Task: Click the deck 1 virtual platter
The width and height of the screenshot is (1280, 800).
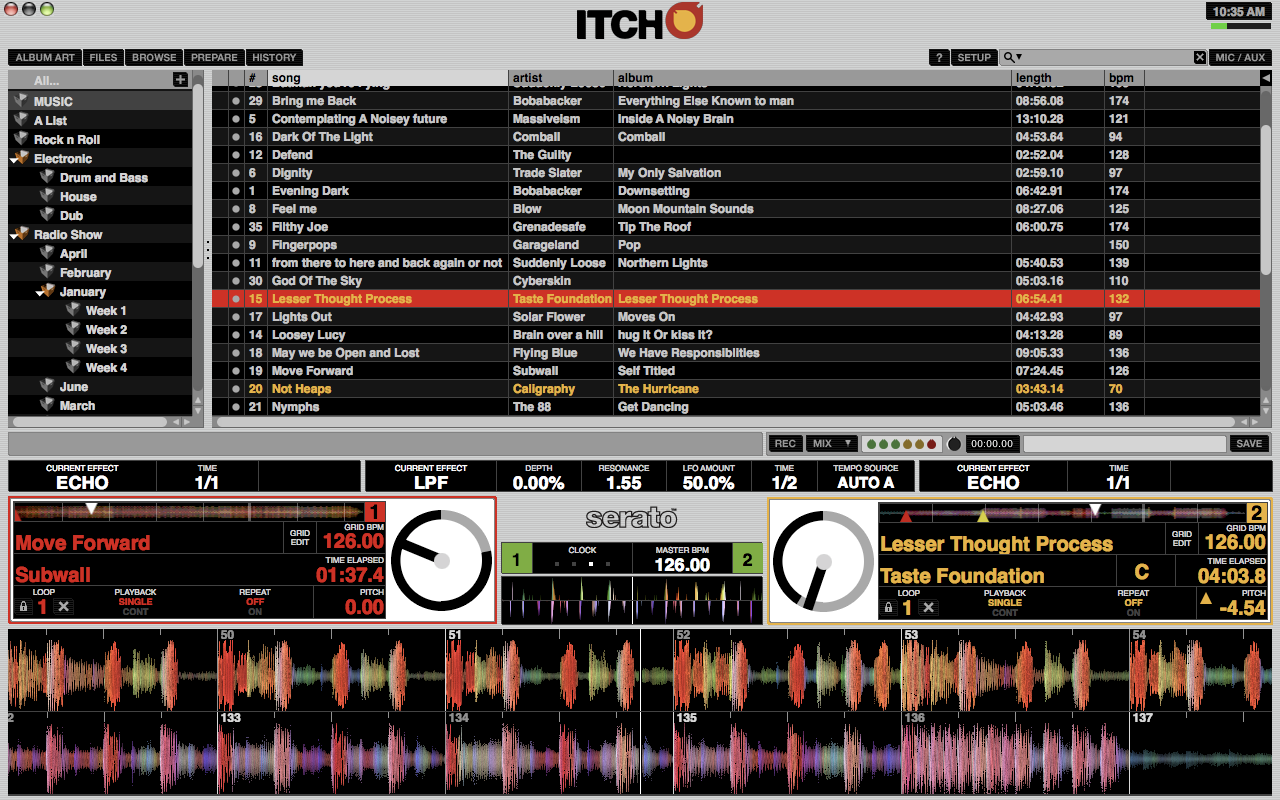Action: coord(441,560)
